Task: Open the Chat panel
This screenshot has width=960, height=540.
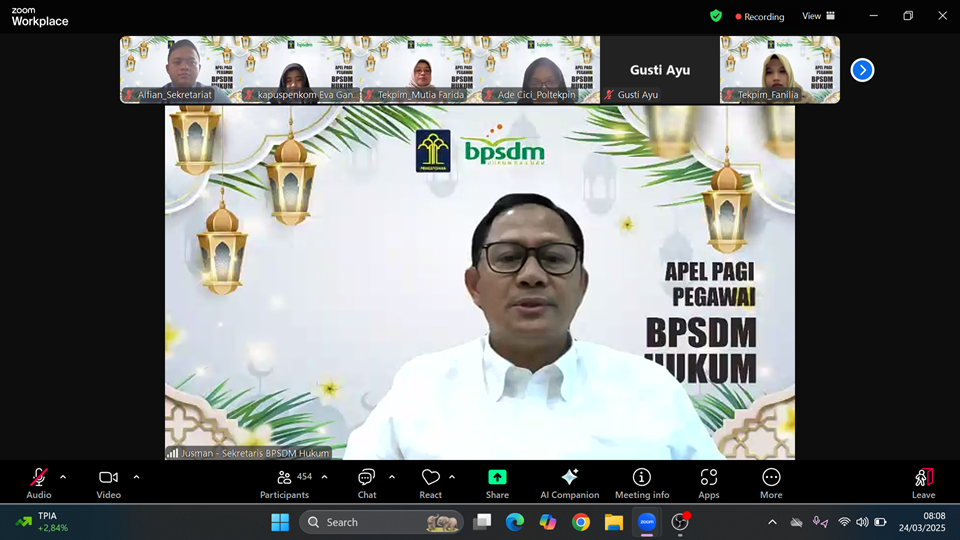Action: coord(367,484)
